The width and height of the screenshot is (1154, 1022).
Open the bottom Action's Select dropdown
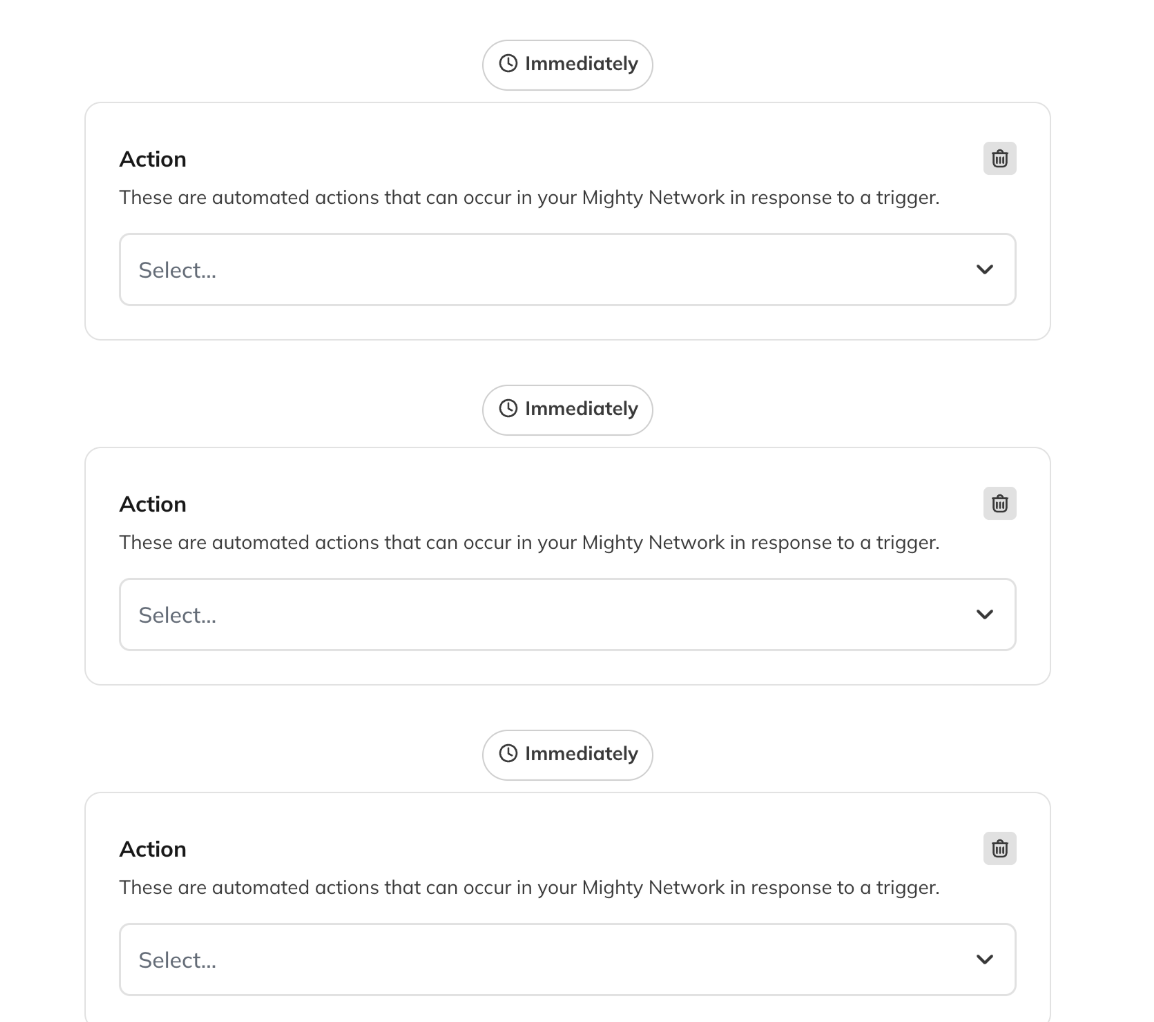click(567, 959)
